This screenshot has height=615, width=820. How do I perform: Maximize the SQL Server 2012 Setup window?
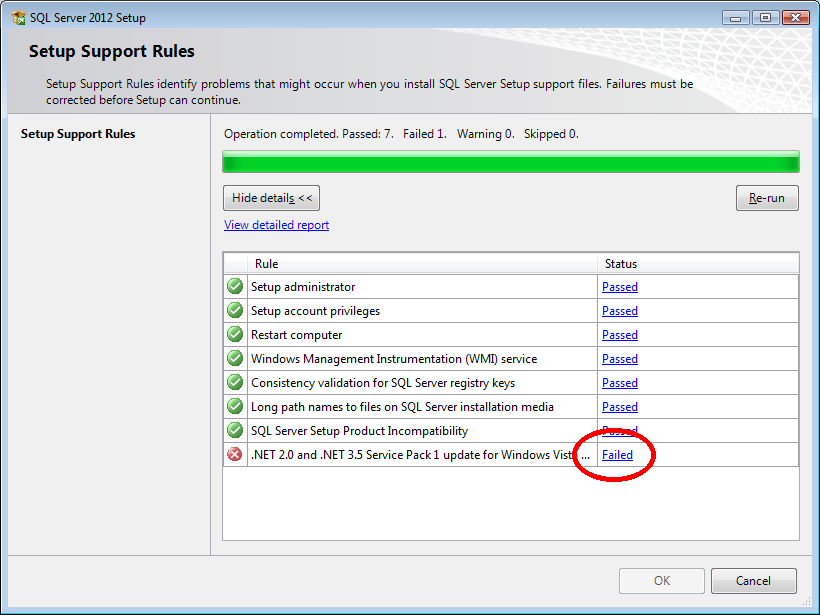766,18
